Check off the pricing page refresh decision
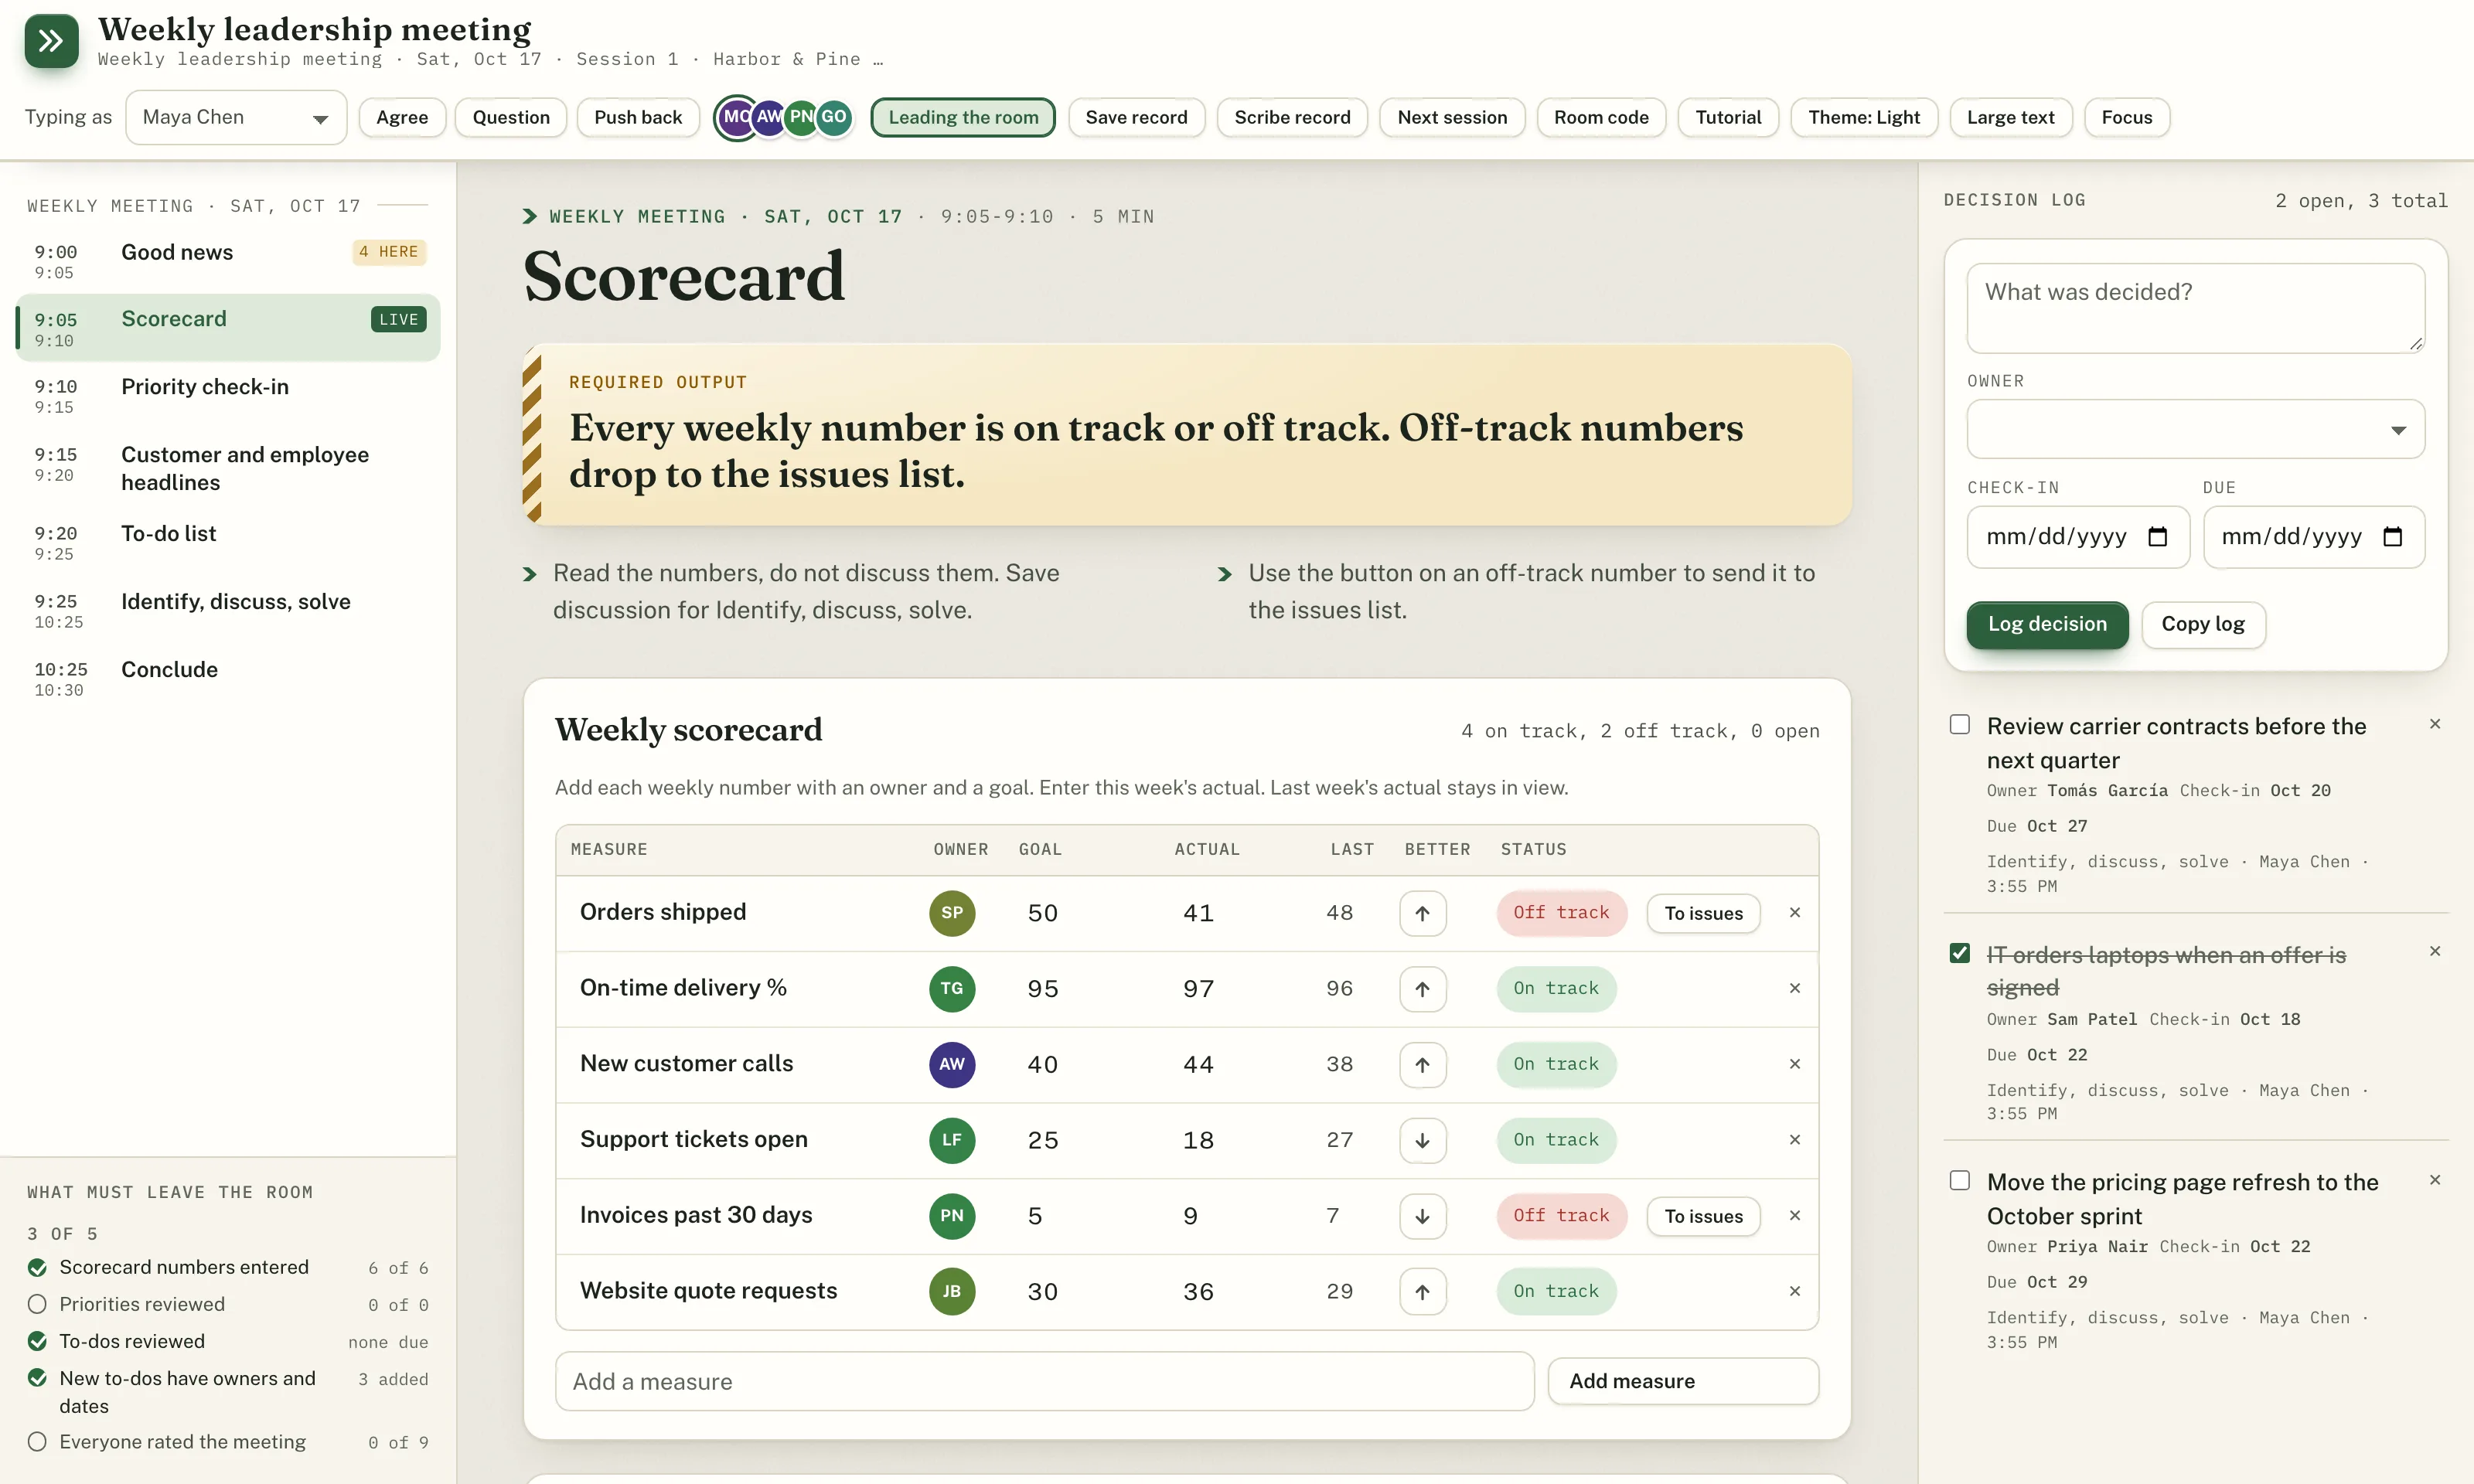 pos(1960,1180)
